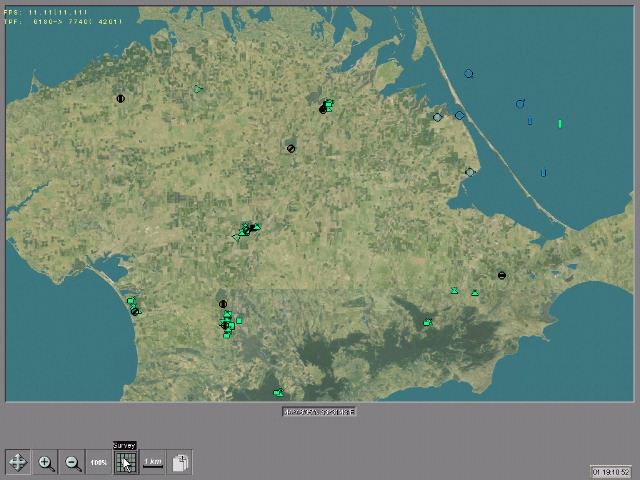
Task: Select the bright green marker at sea
Action: [559, 124]
